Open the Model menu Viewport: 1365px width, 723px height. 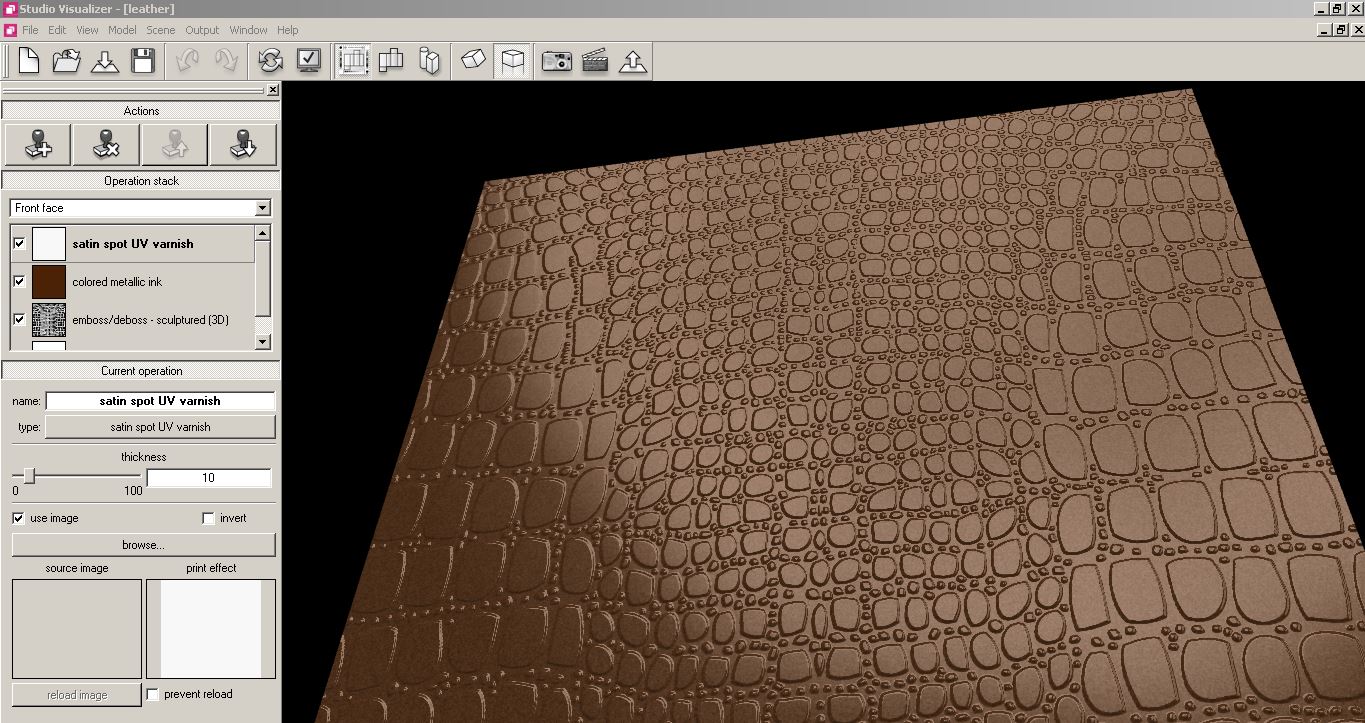(122, 30)
